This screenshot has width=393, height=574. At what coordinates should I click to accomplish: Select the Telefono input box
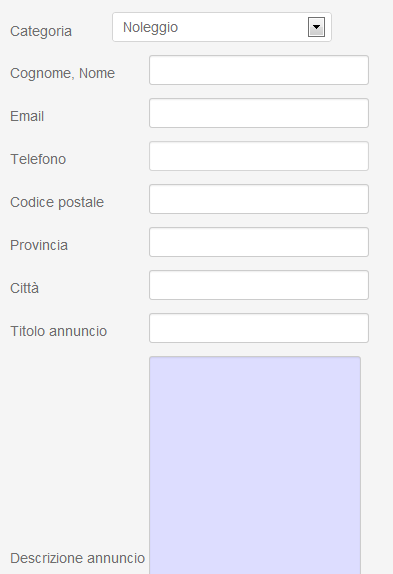[259, 156]
